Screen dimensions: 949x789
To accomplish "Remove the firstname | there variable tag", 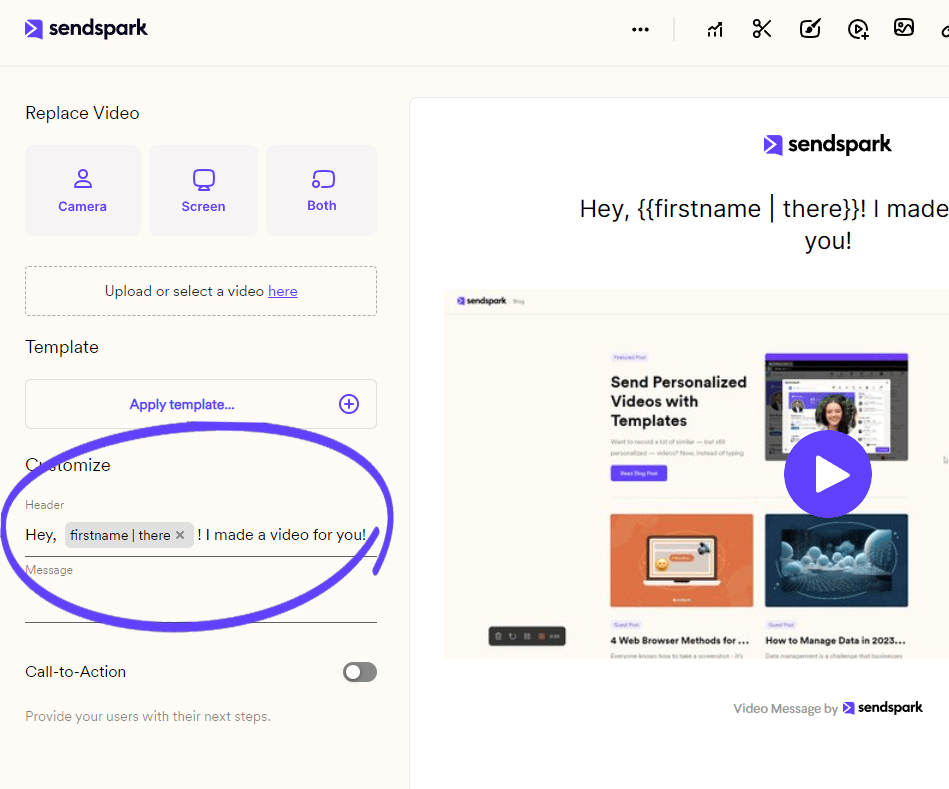I will click(x=180, y=535).
